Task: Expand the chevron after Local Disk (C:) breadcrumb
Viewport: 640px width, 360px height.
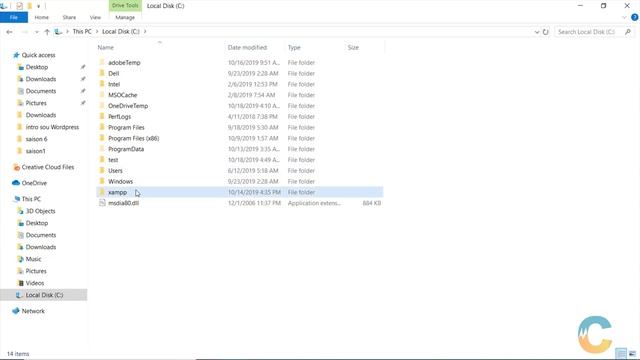Action: coord(145,31)
